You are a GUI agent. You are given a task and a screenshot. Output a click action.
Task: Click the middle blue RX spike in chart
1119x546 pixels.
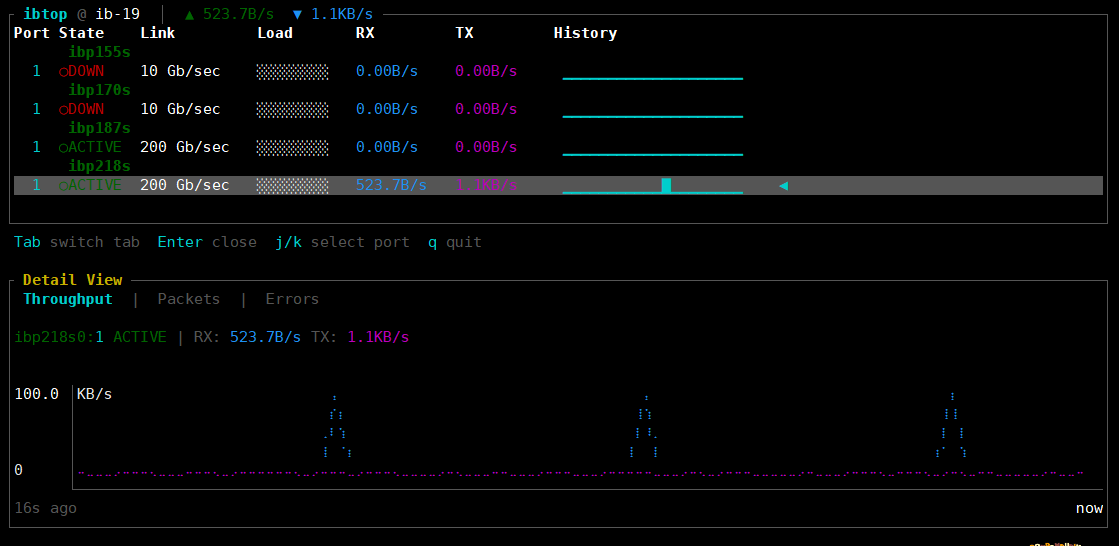click(644, 427)
